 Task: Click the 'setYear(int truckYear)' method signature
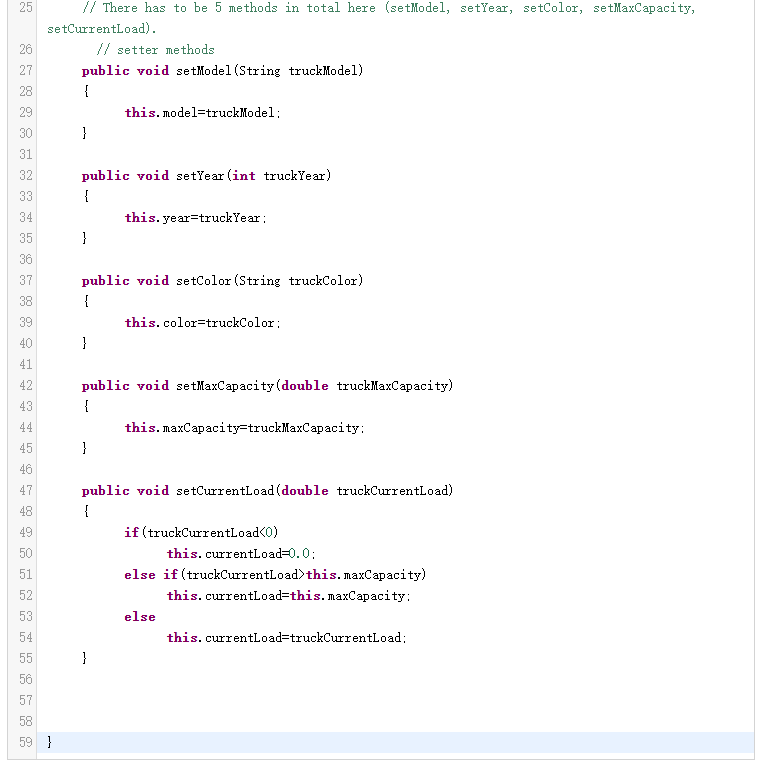coord(253,175)
